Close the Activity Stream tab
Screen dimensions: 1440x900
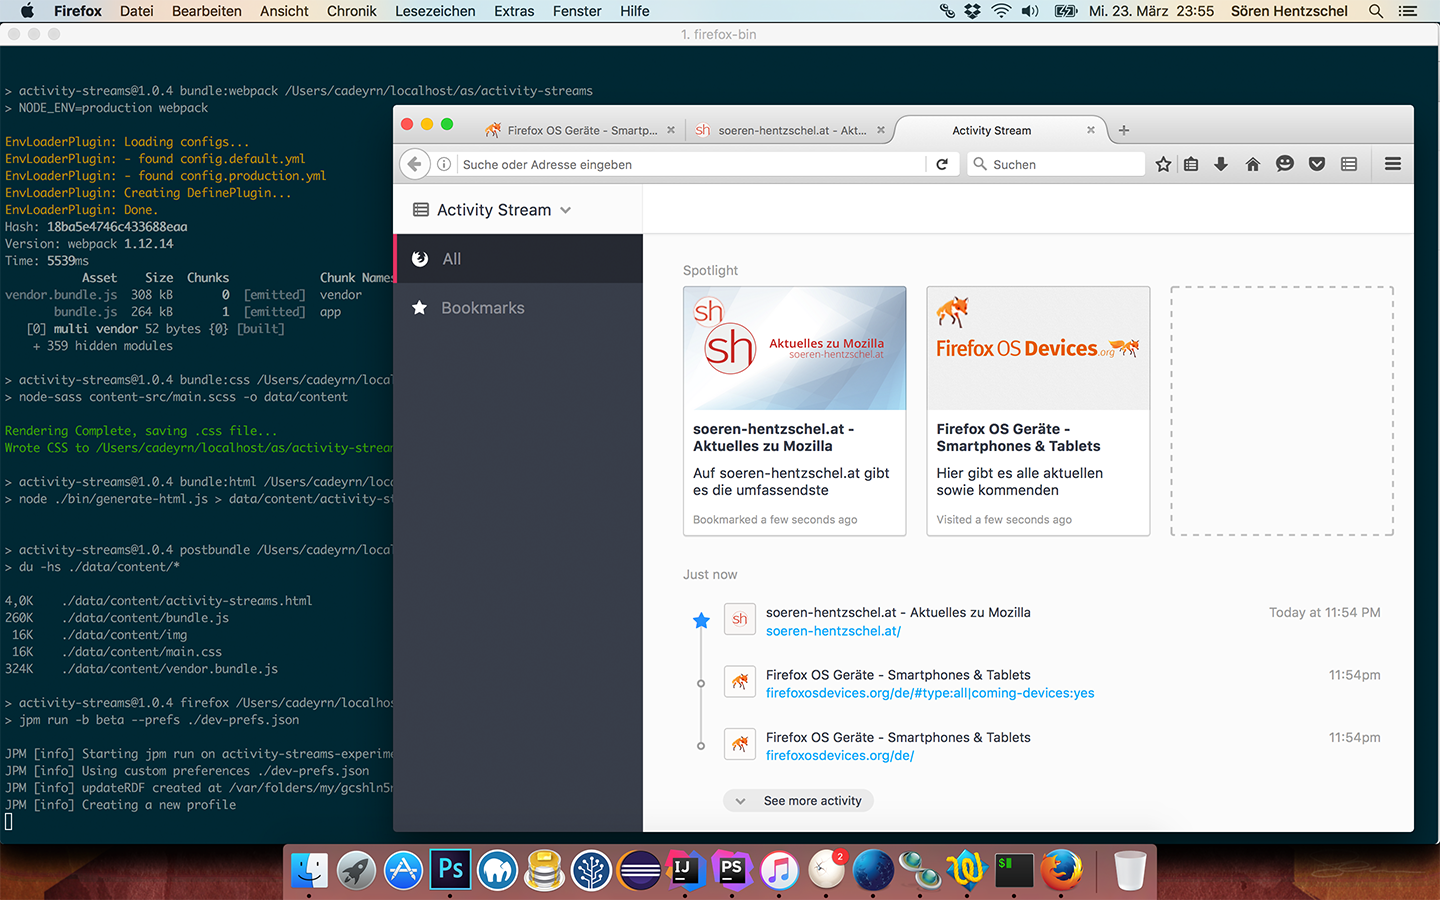[1091, 130]
